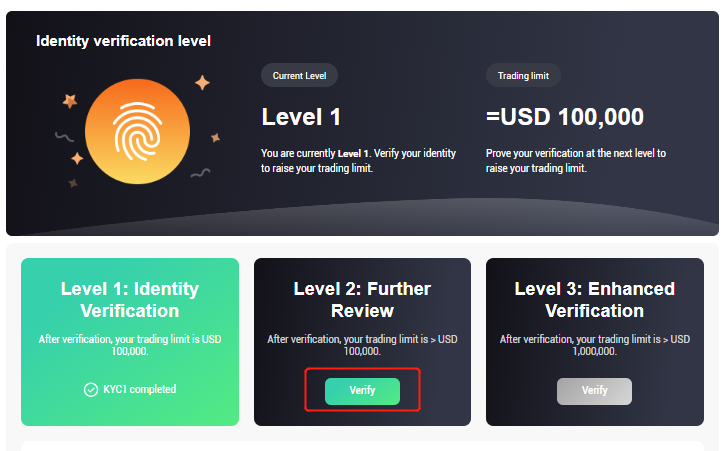
Task: Click the sparkle star at lower left of the fingerprint
Action: pyautogui.click(x=77, y=158)
